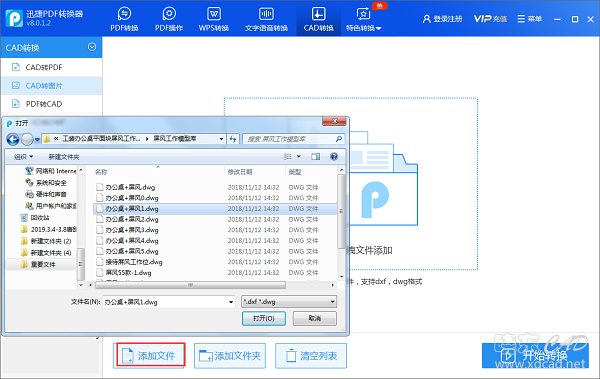
Task: Select file 办公桌+屏风2.dwg
Action: tap(215, 219)
